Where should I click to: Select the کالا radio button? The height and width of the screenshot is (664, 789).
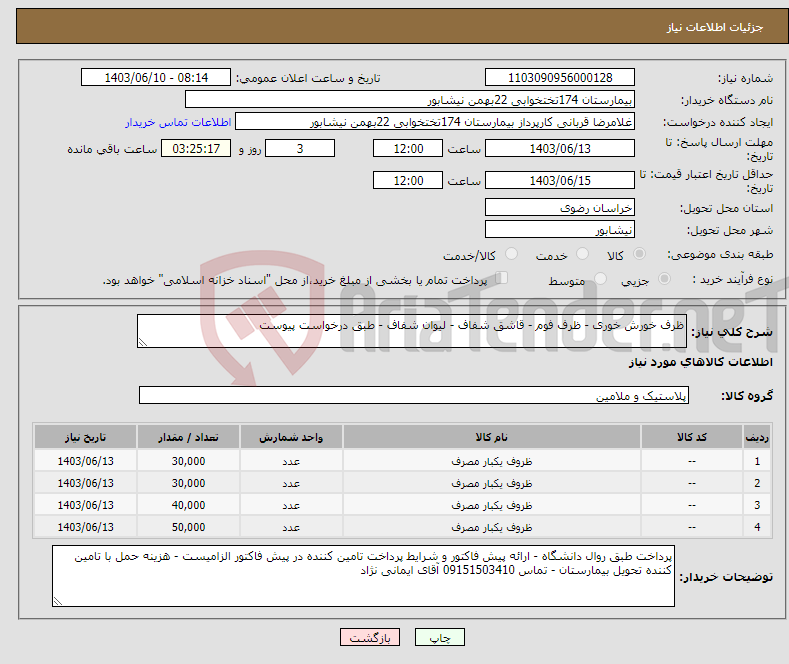pos(639,254)
